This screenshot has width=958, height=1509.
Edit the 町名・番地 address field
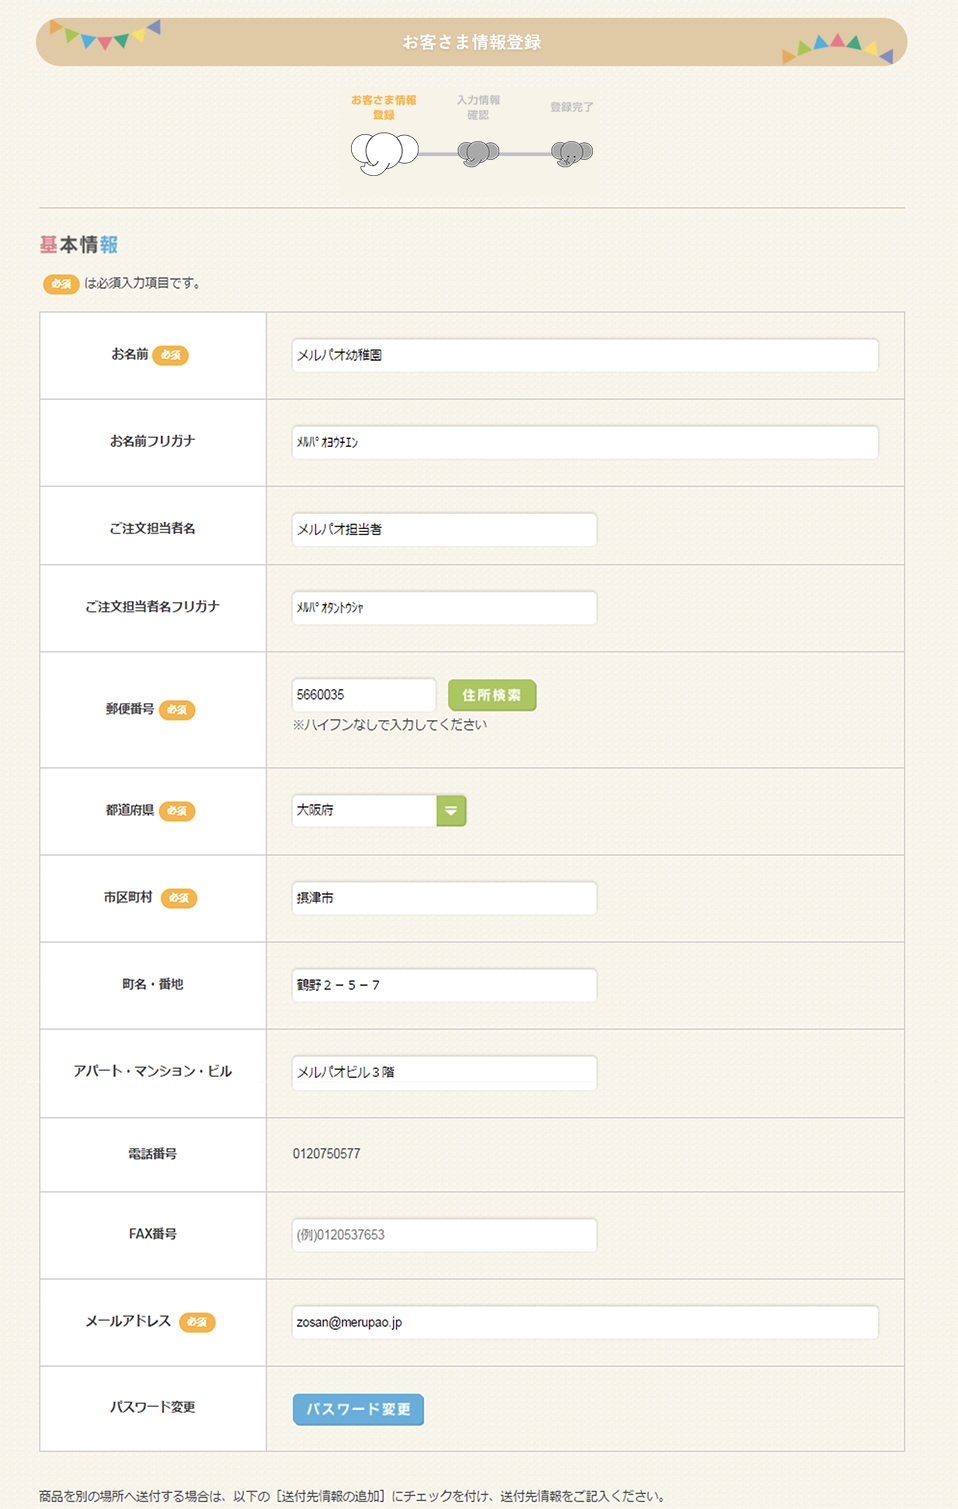[444, 985]
